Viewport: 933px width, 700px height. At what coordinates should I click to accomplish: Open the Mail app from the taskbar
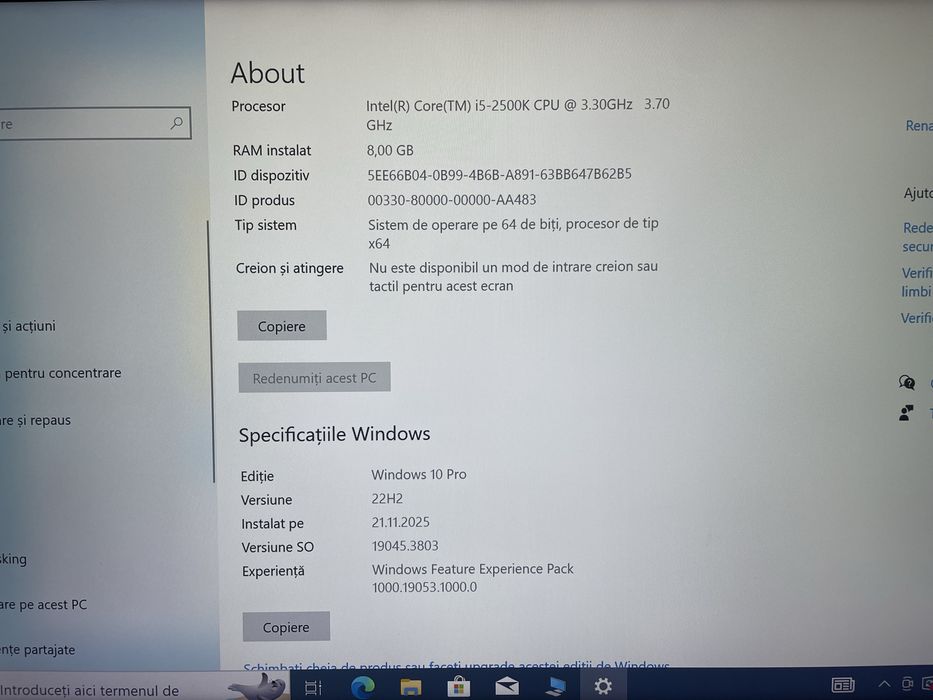pos(507,687)
